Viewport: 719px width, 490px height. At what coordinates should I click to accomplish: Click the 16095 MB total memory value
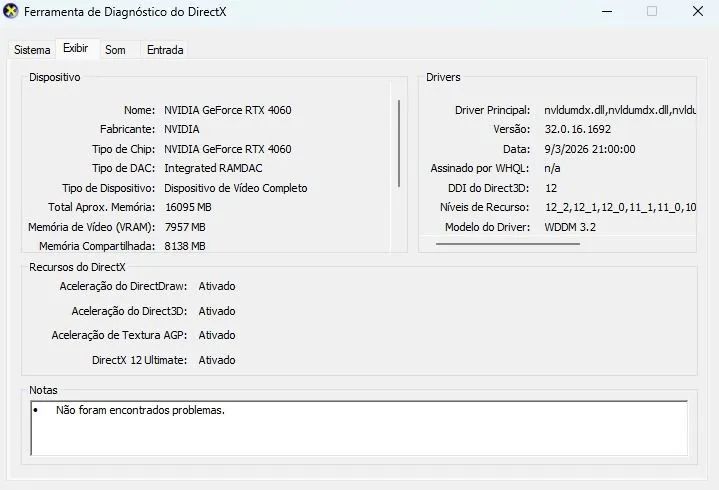[188, 207]
